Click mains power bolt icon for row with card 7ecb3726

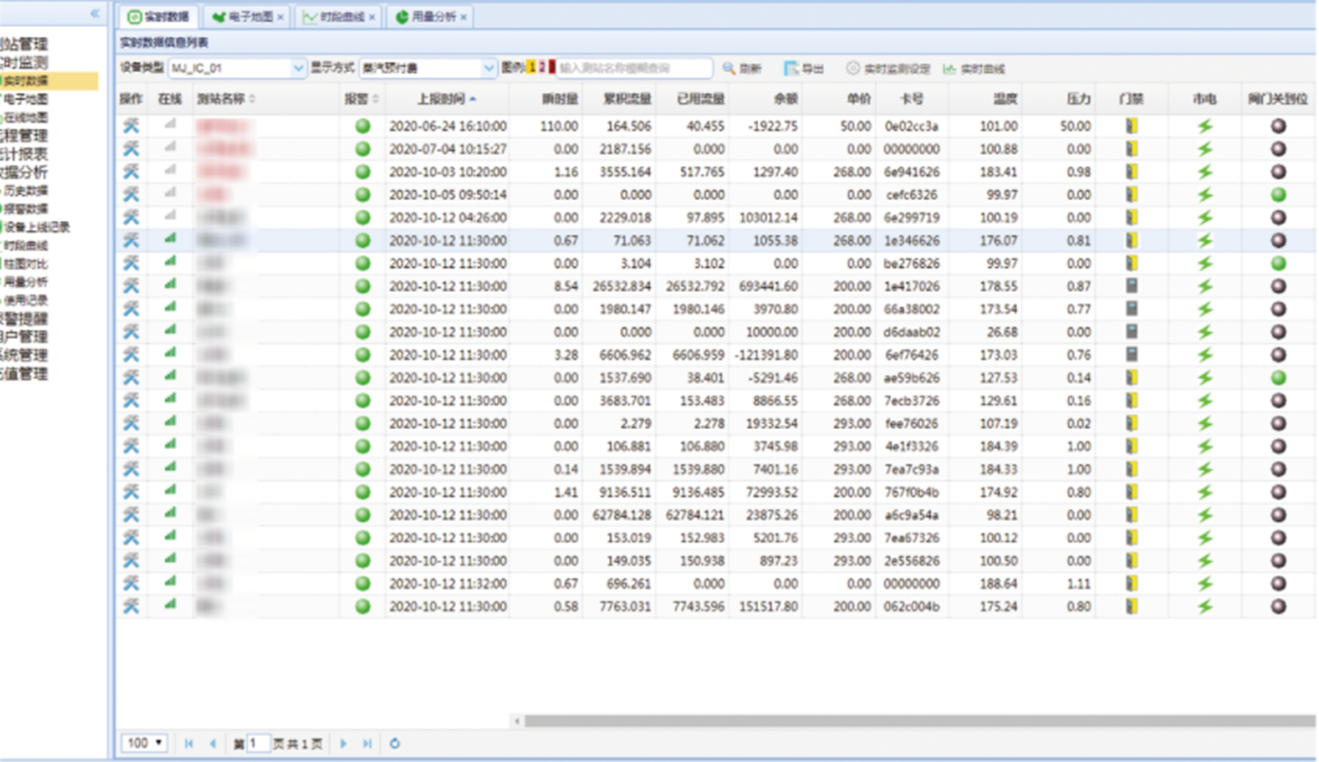click(1205, 401)
